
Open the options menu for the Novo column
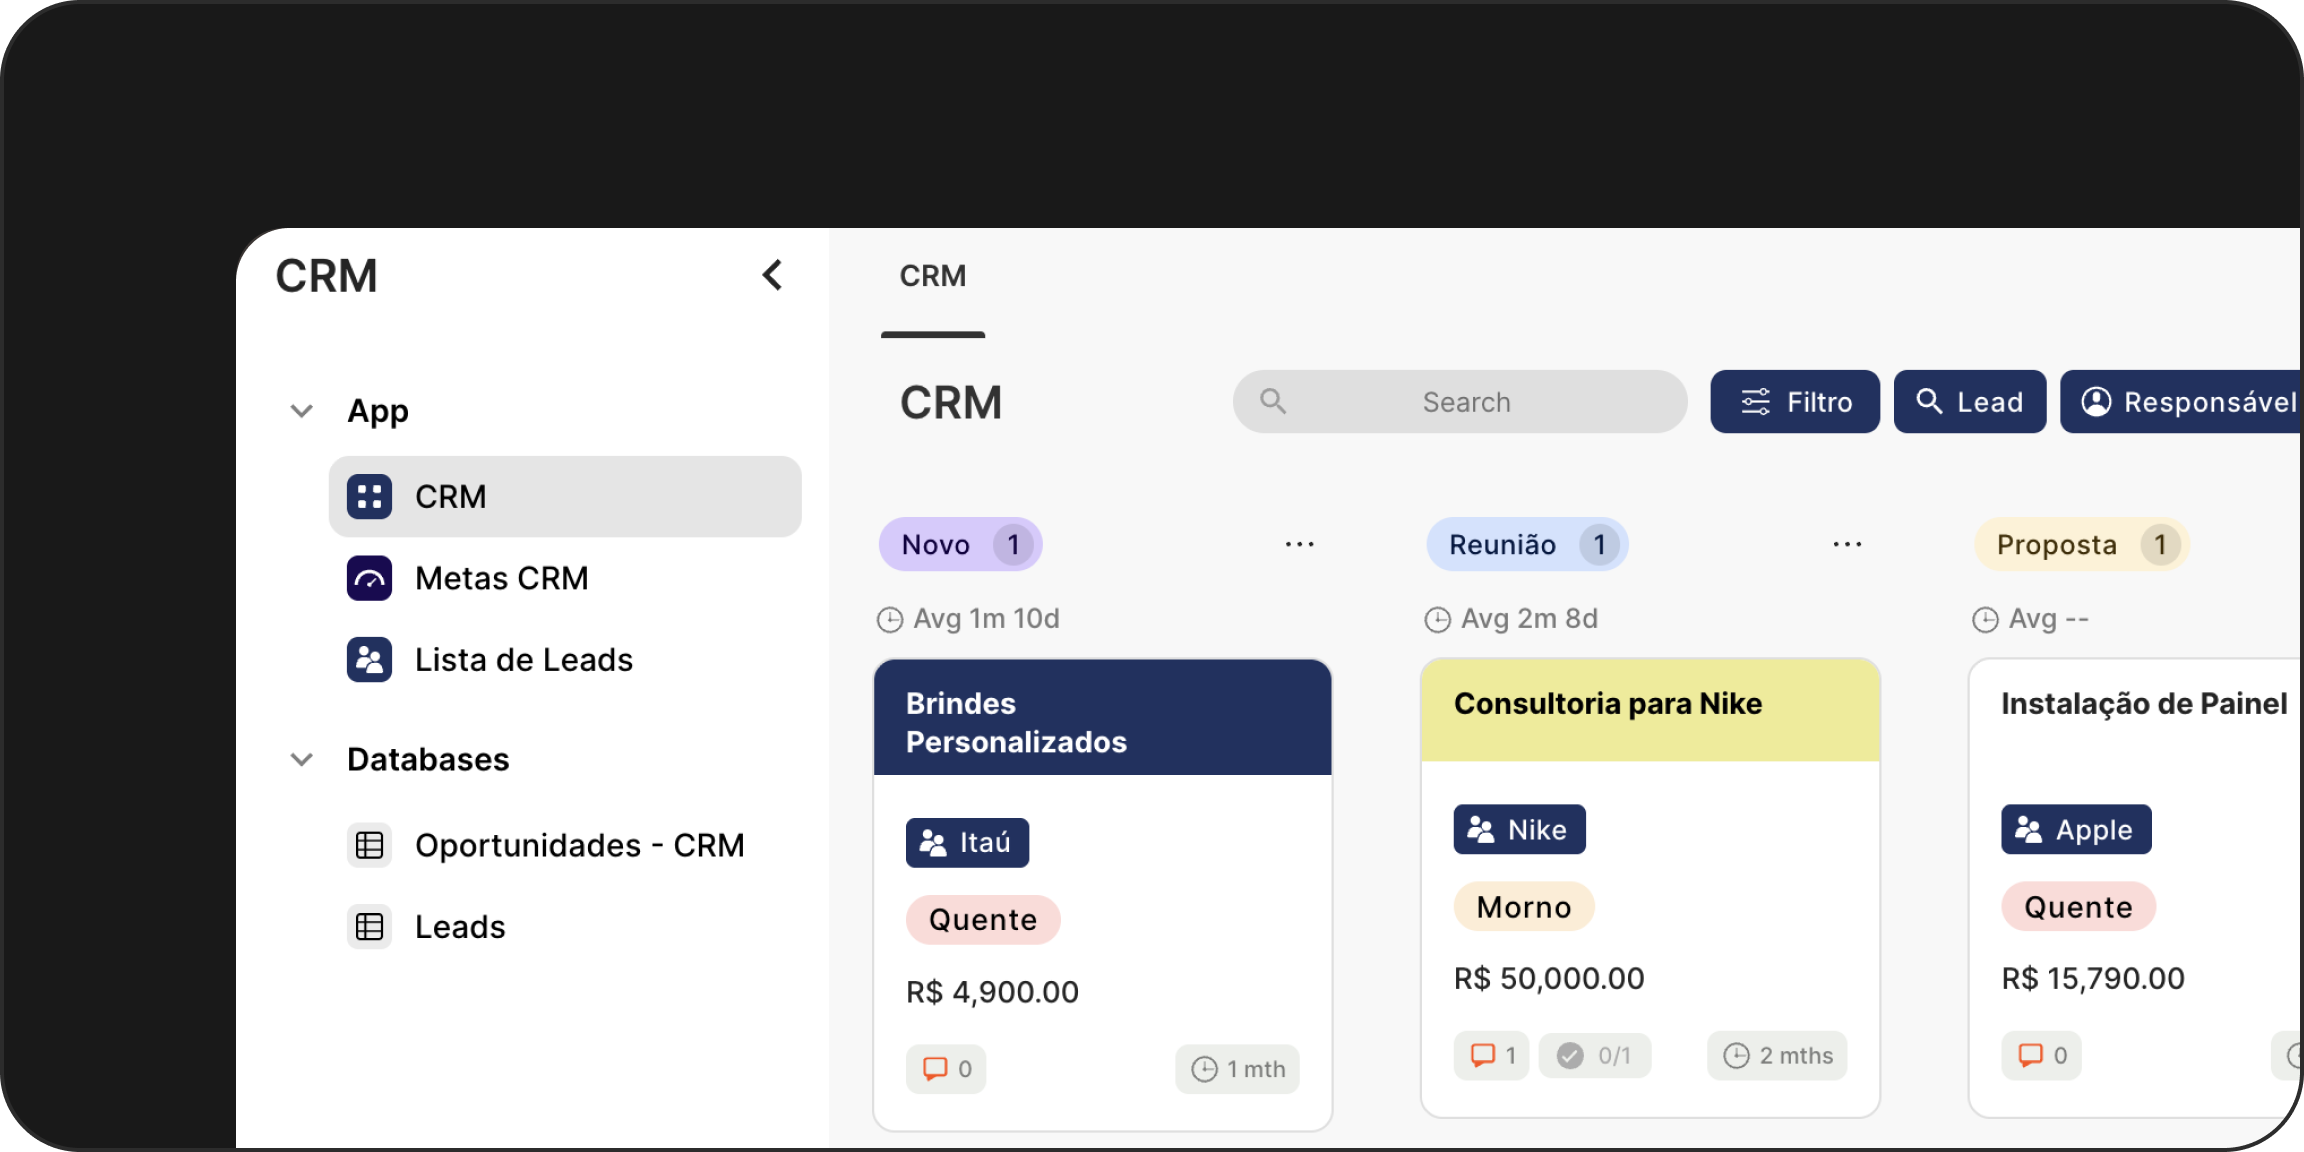click(1299, 544)
